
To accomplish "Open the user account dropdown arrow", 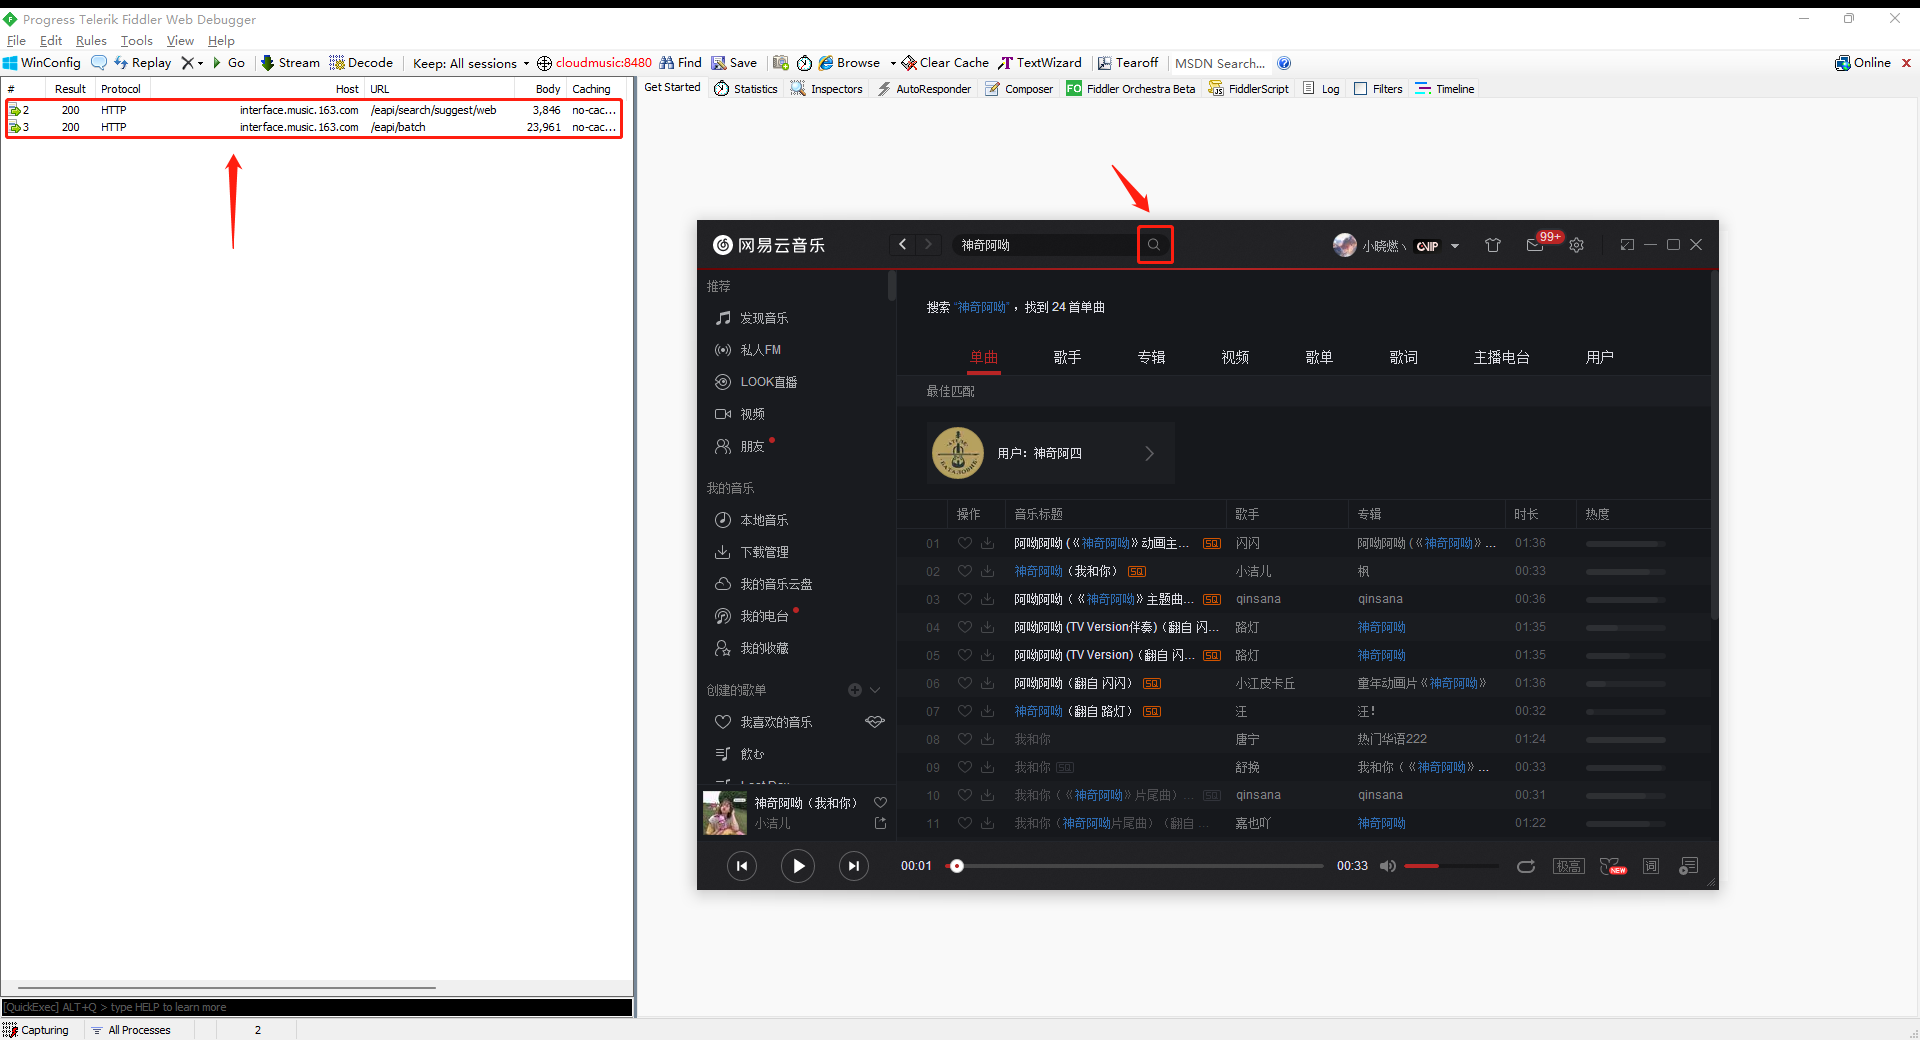I will click(1455, 246).
